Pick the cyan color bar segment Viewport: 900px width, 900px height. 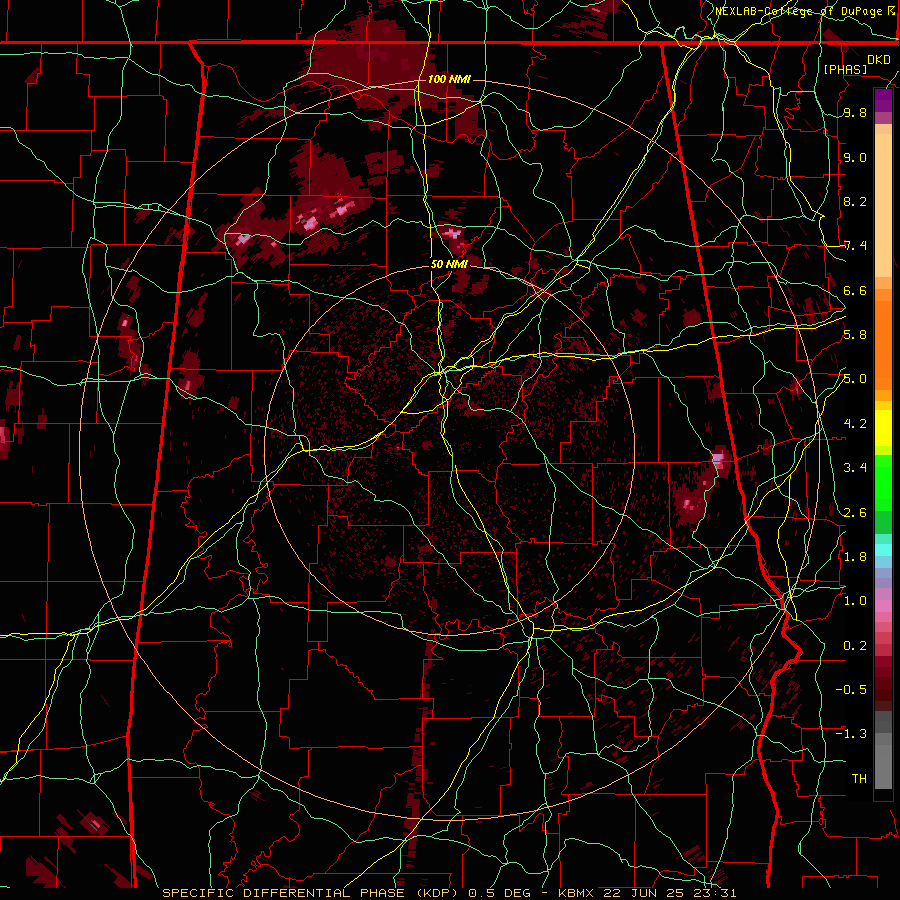tap(883, 550)
